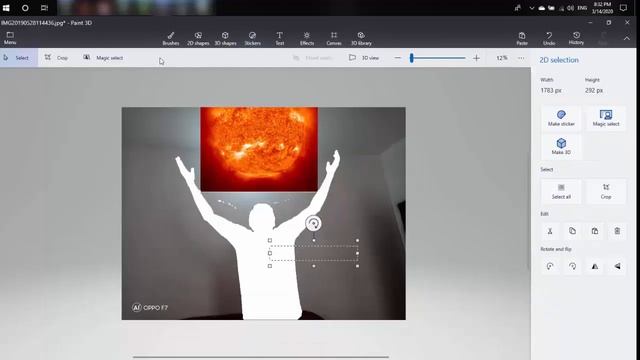Viewport: 640px width, 360px height.
Task: Click the Rotate right icon
Action: (x=572, y=266)
